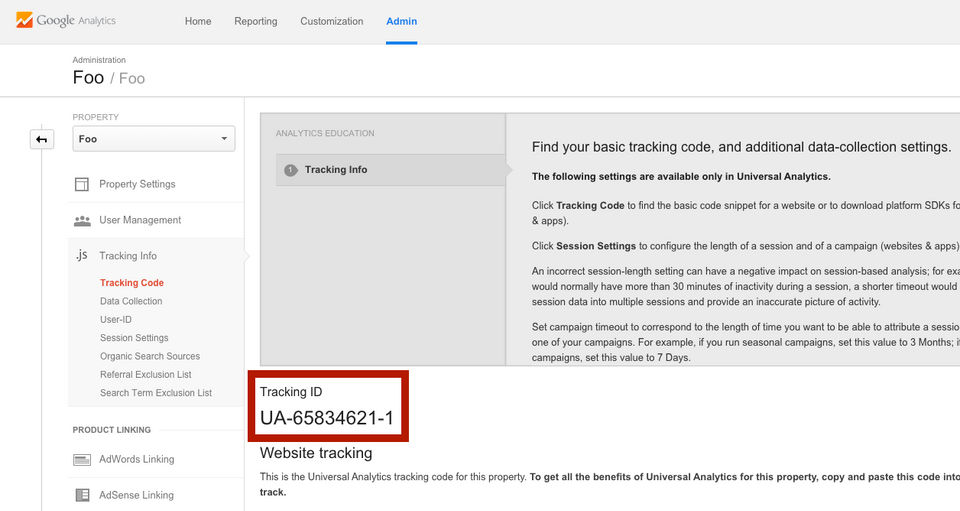Open AdWords Linking
The width and height of the screenshot is (960, 511).
(x=137, y=459)
